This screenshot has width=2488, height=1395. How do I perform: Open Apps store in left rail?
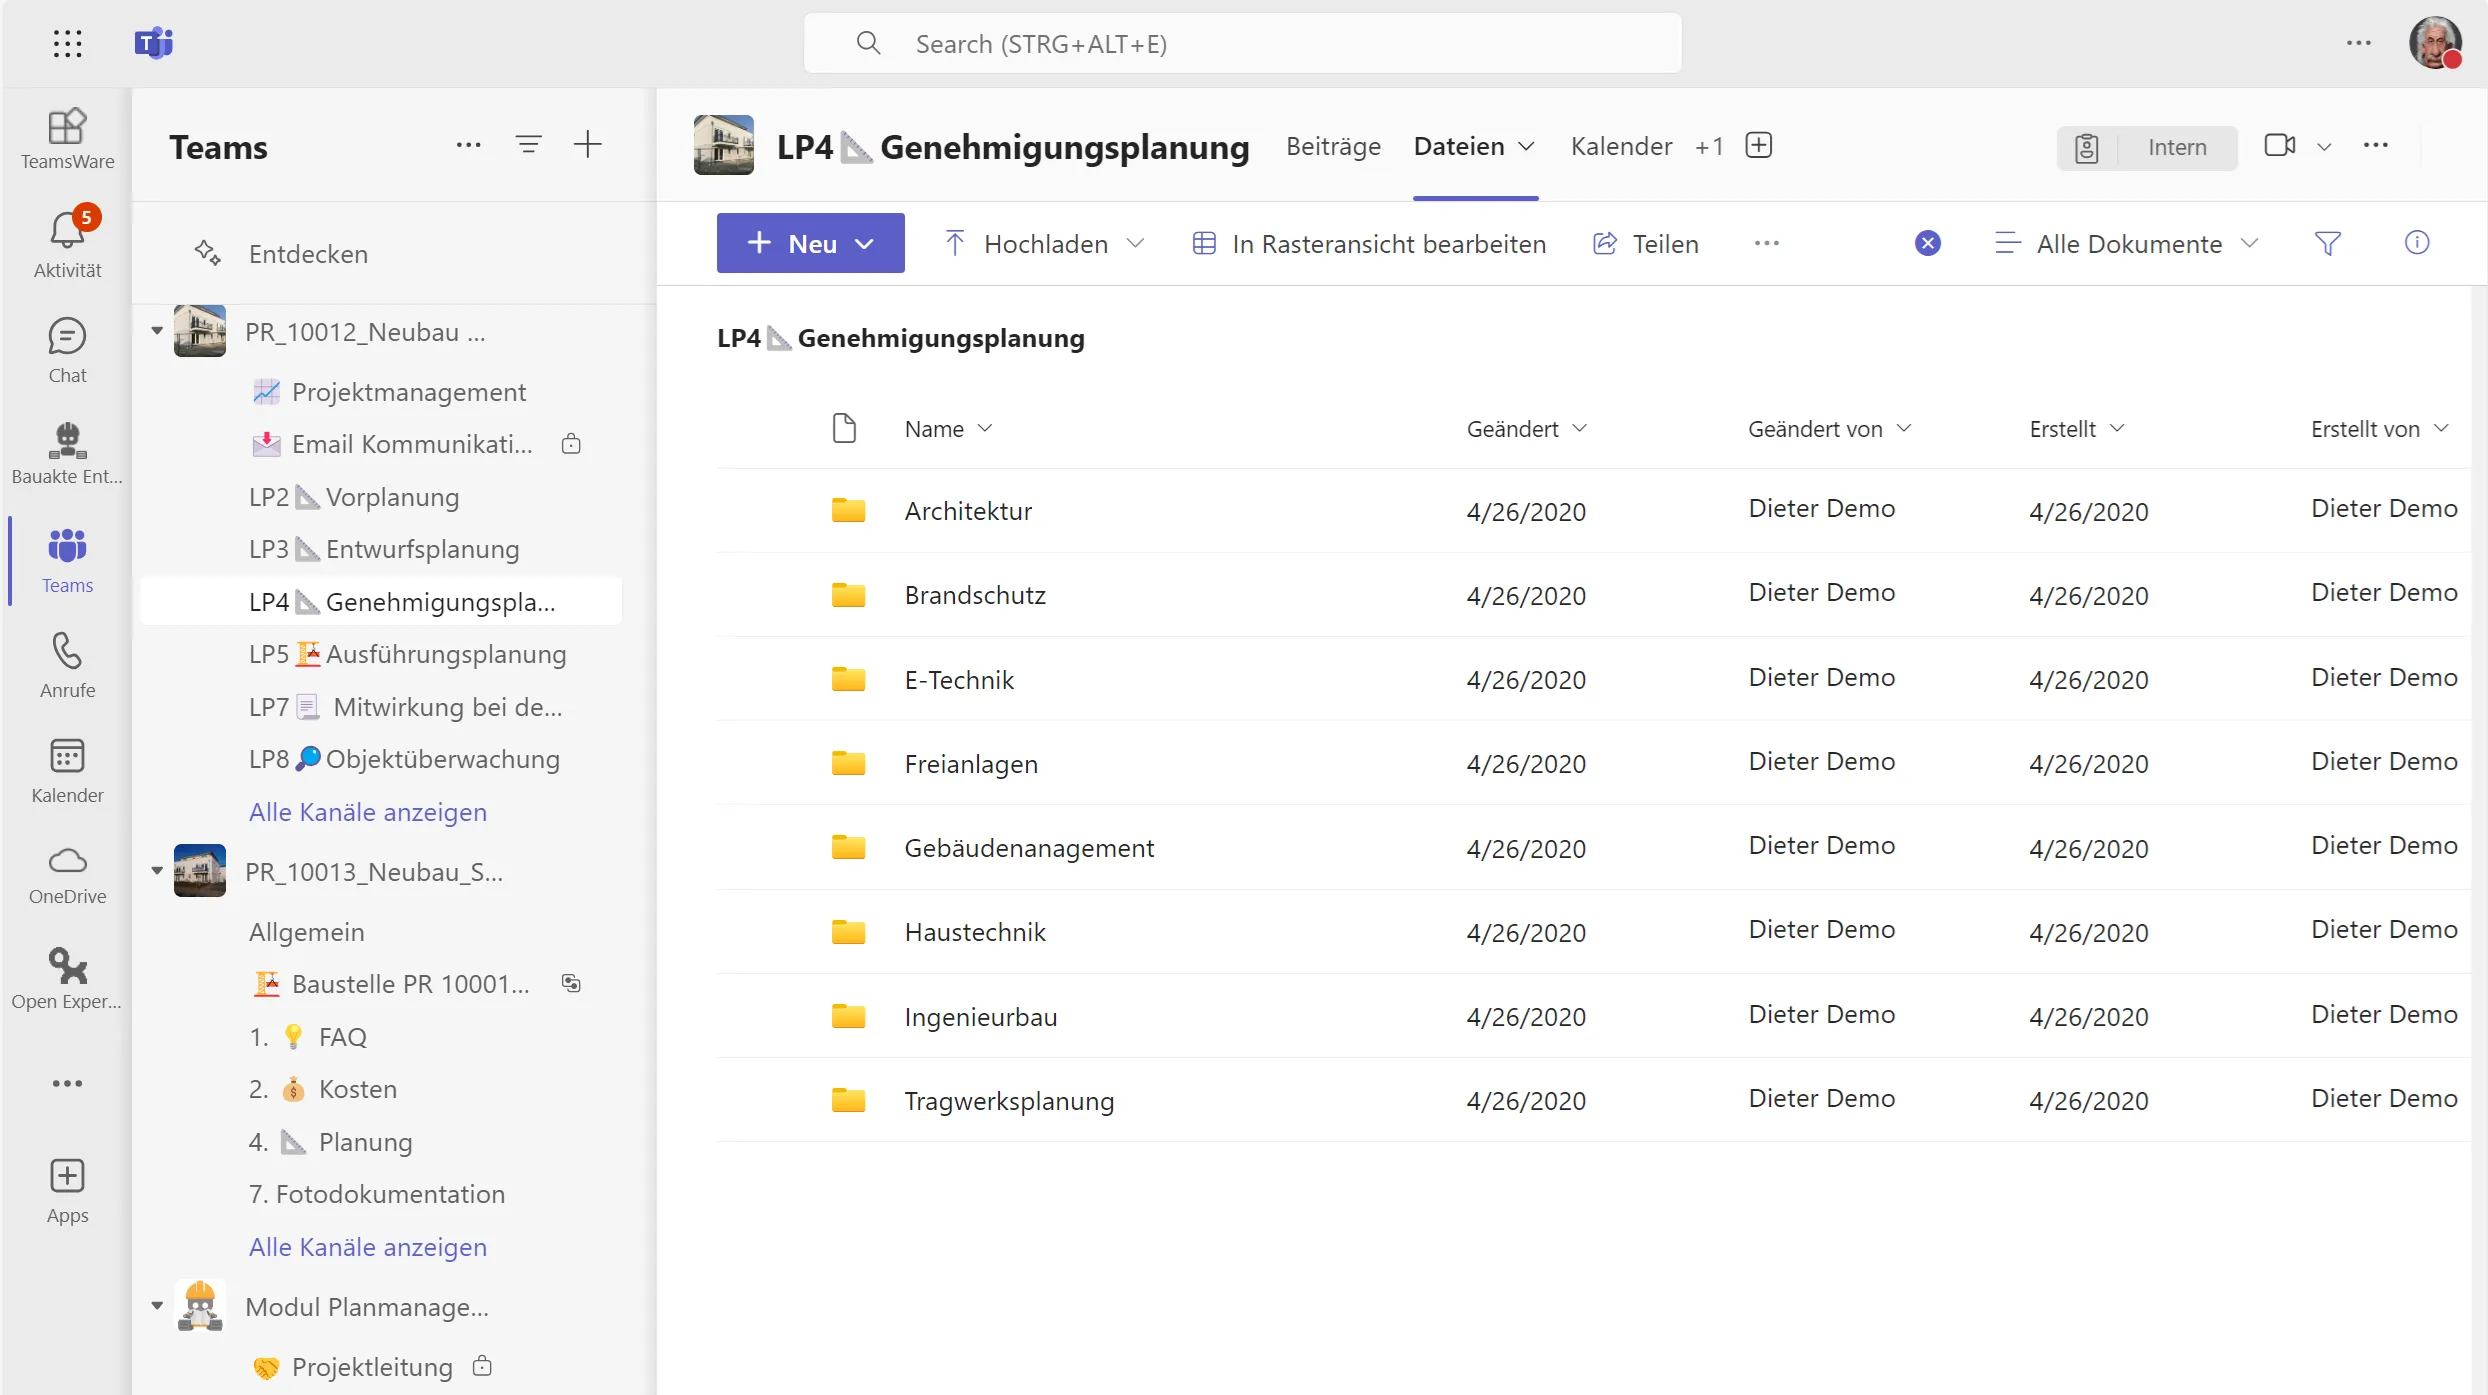point(67,1190)
